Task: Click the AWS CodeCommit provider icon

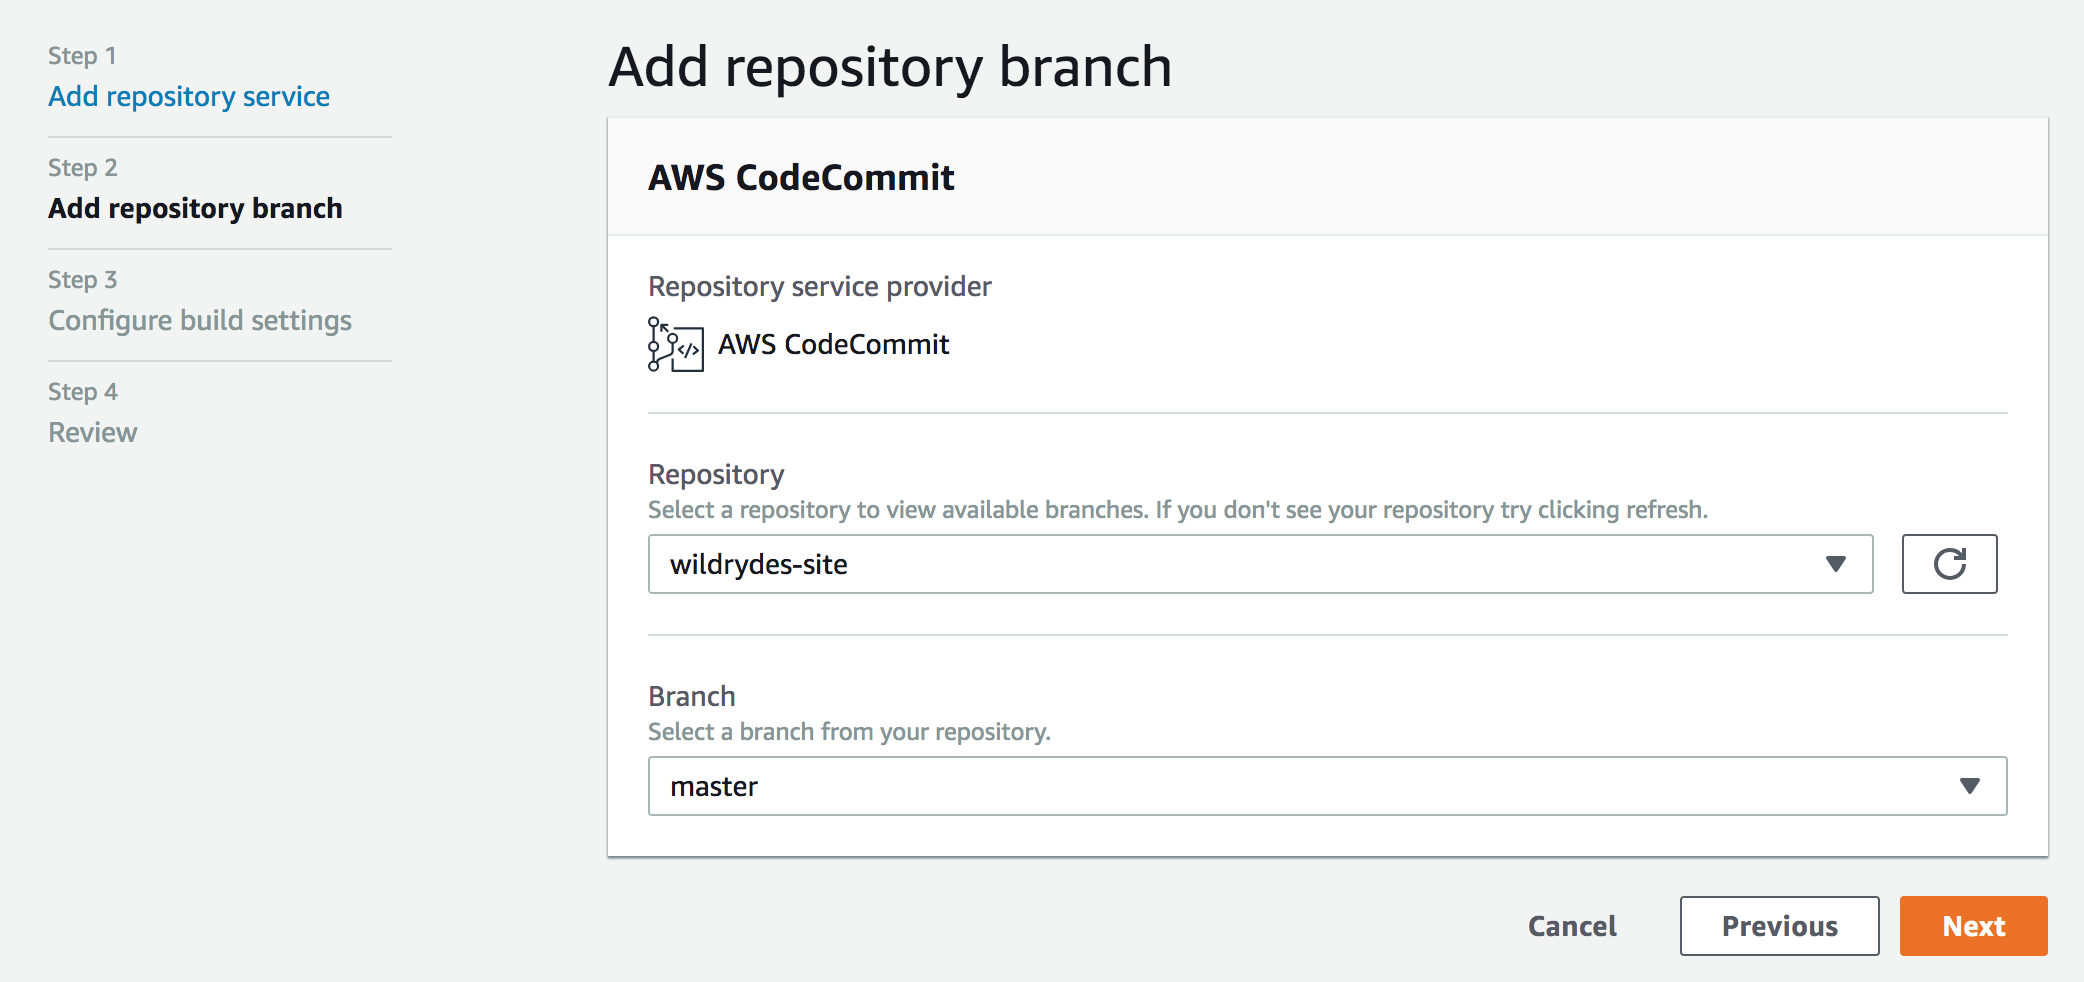Action: coord(675,344)
